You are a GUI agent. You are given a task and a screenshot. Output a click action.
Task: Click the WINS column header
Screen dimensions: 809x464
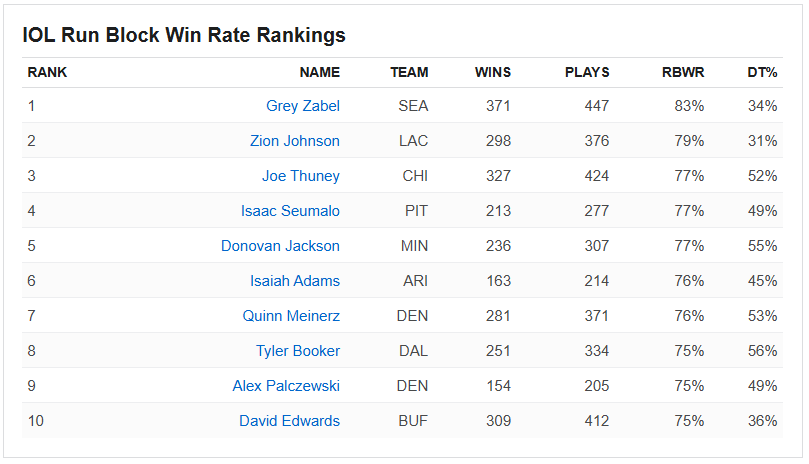click(x=492, y=72)
